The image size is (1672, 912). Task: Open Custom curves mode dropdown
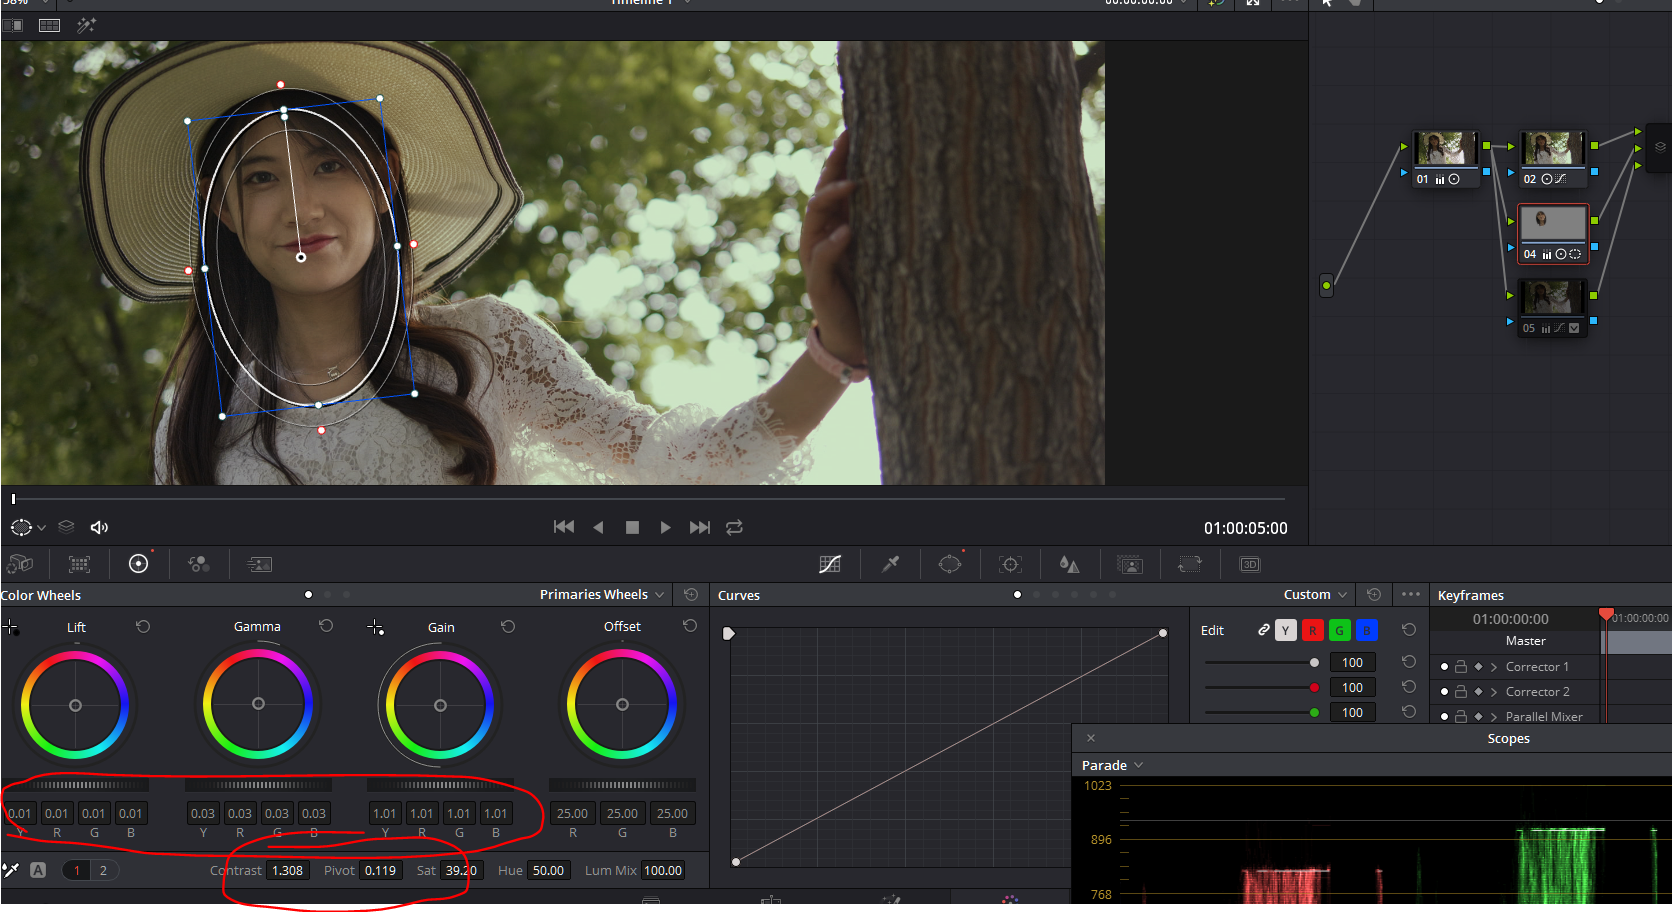tap(1315, 594)
